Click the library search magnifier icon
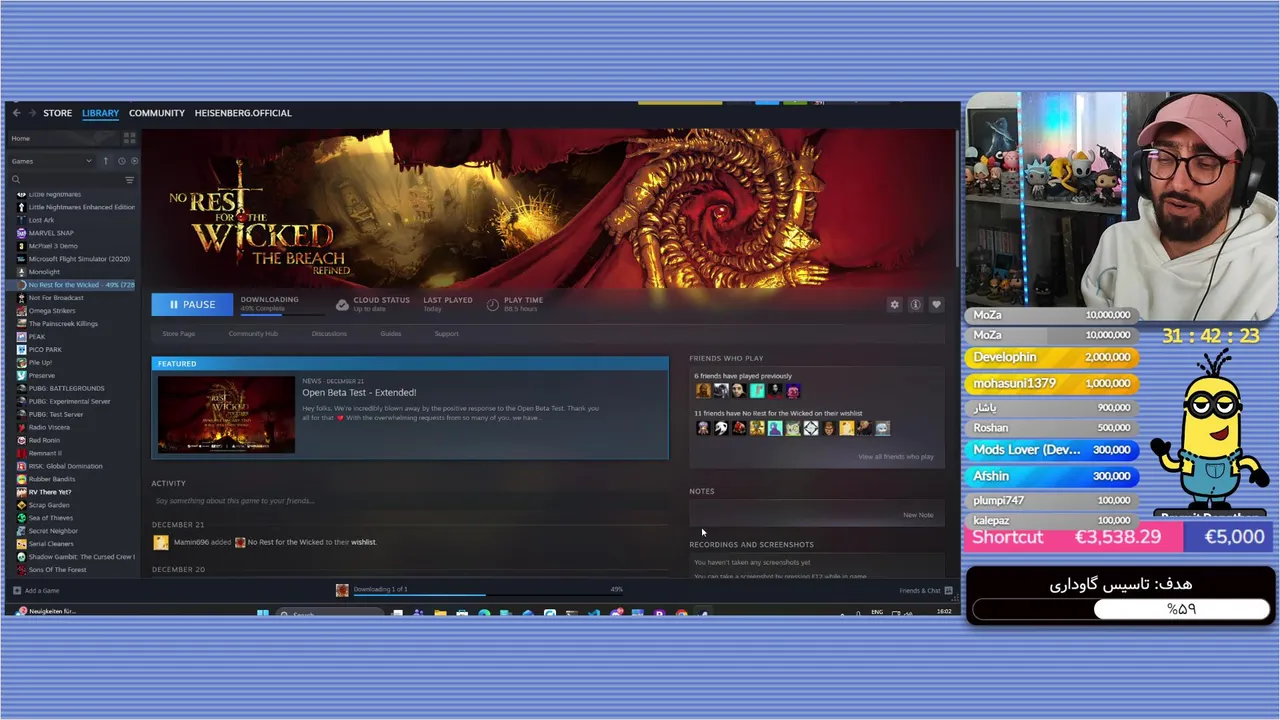 [16, 180]
